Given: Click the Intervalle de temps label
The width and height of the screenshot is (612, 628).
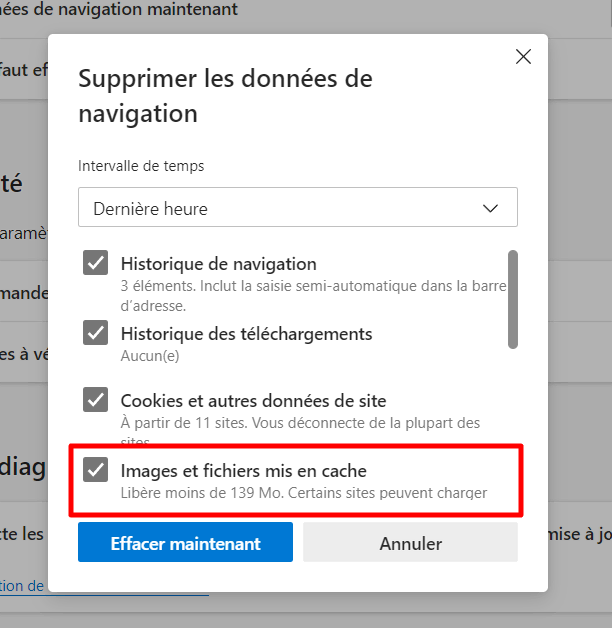Looking at the screenshot, I should click(141, 166).
